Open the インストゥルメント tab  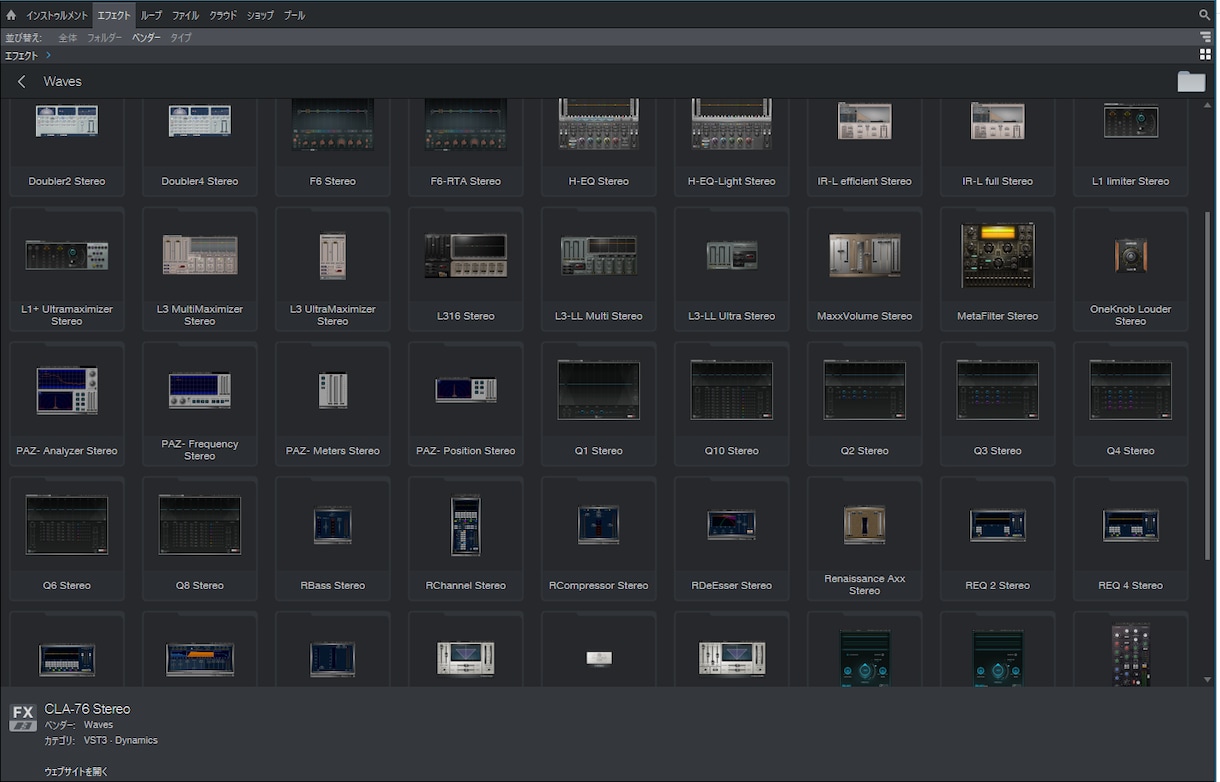57,15
